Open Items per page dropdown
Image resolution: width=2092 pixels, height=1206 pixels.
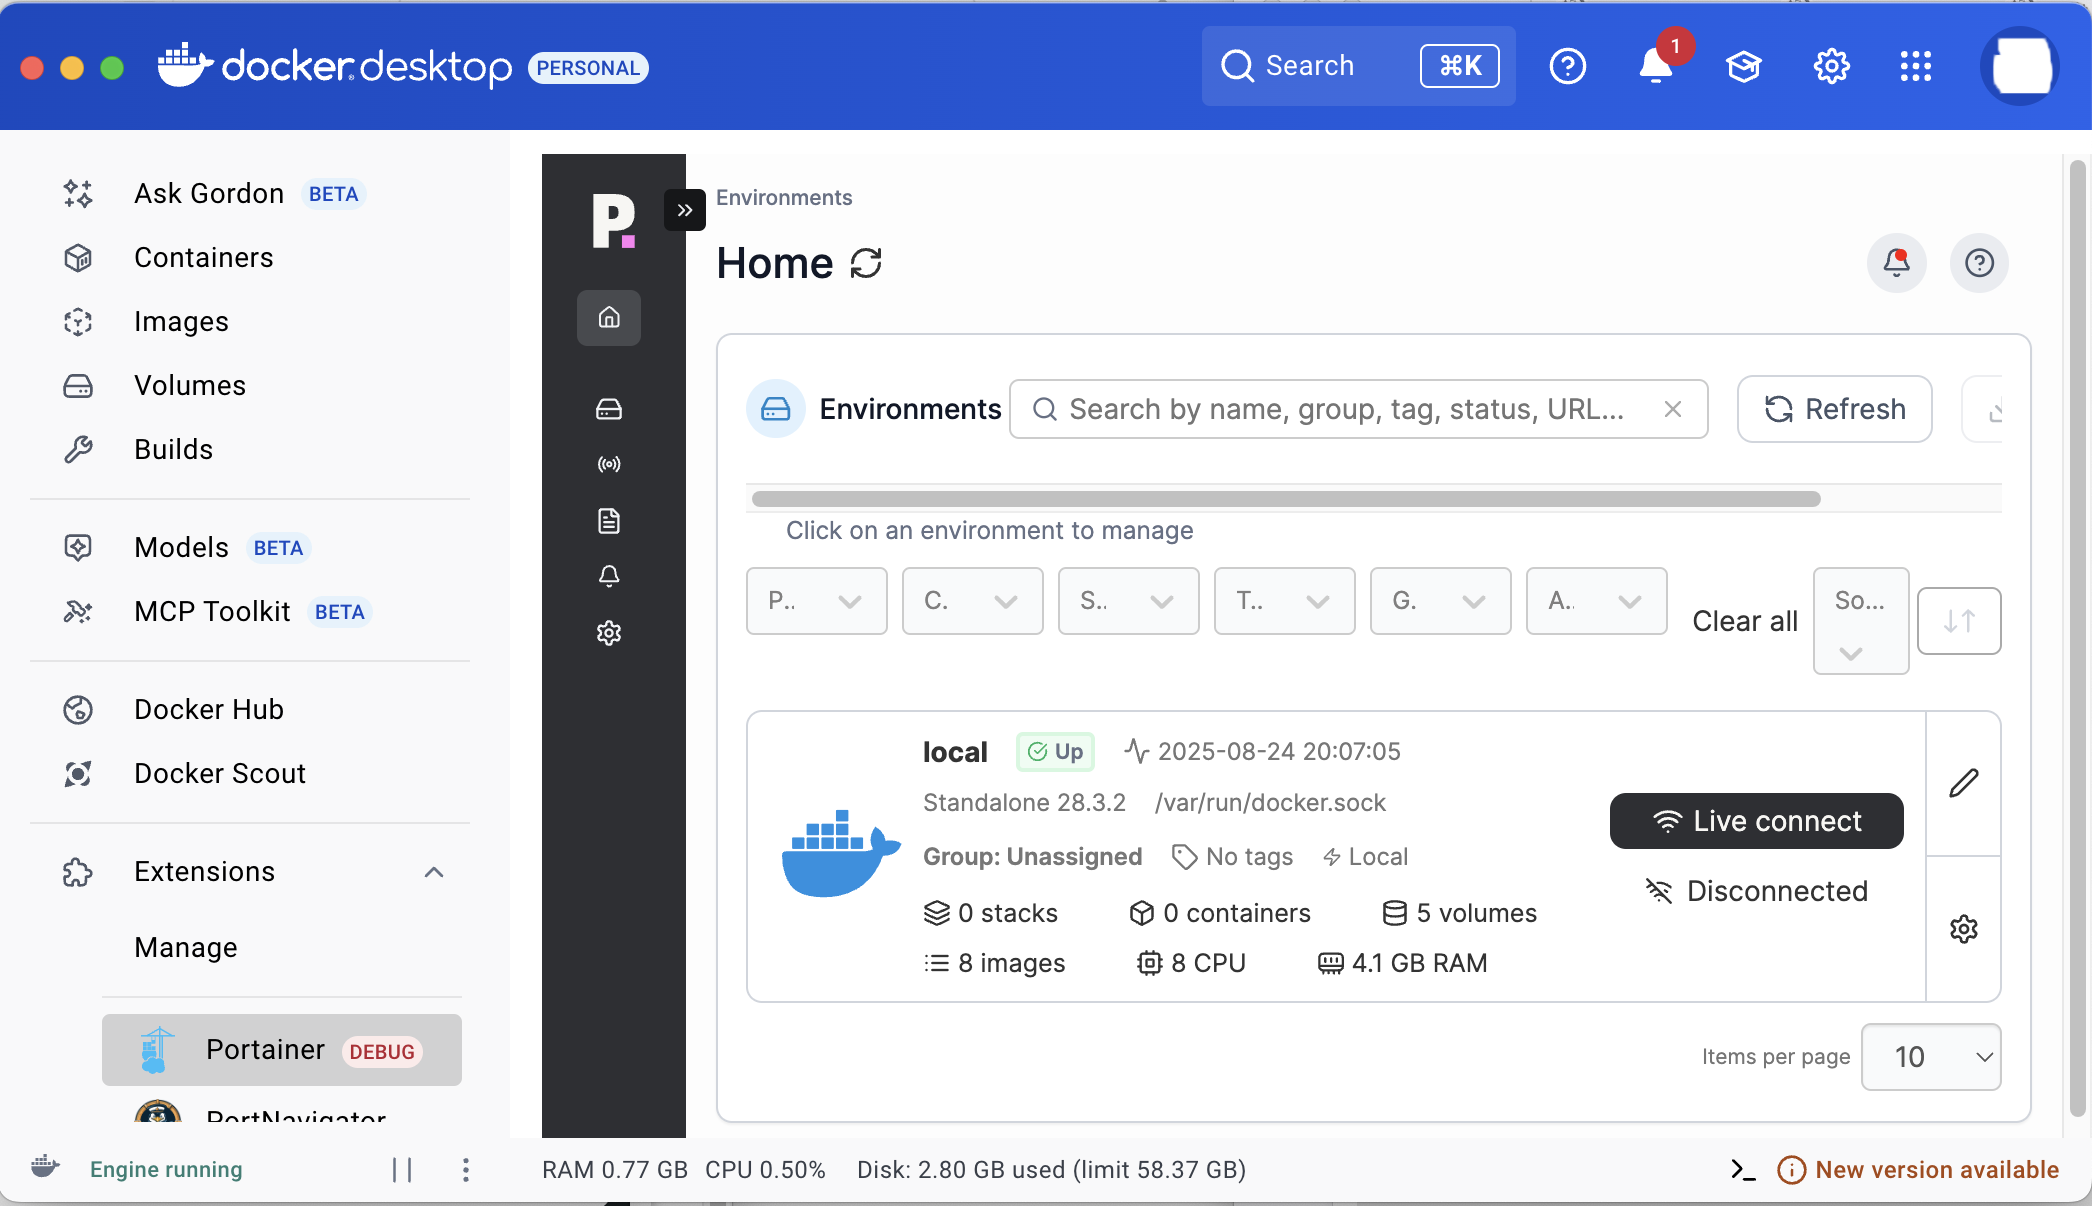point(1931,1057)
